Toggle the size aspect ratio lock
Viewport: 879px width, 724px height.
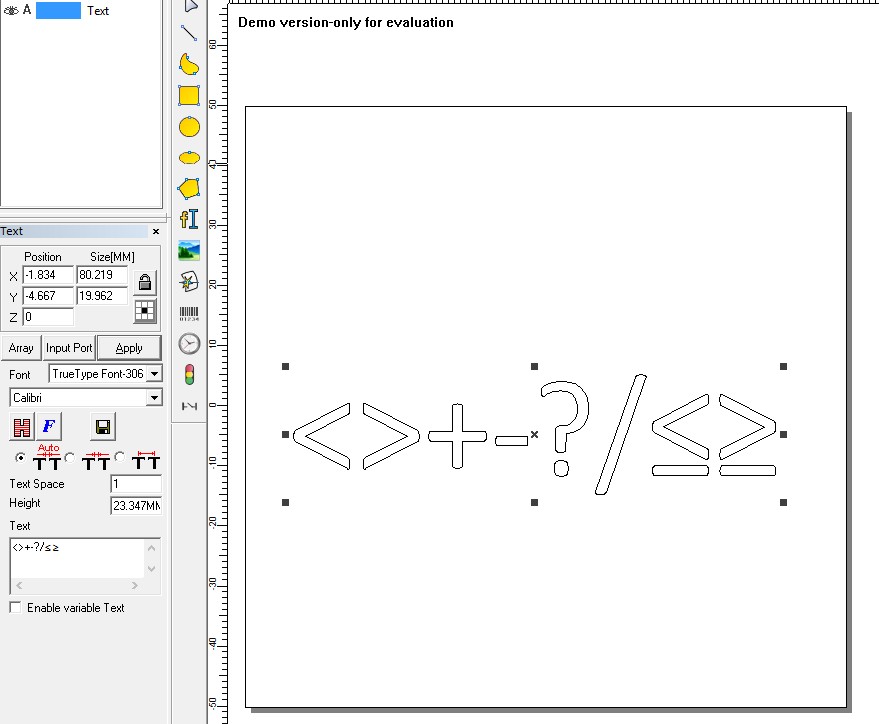145,282
